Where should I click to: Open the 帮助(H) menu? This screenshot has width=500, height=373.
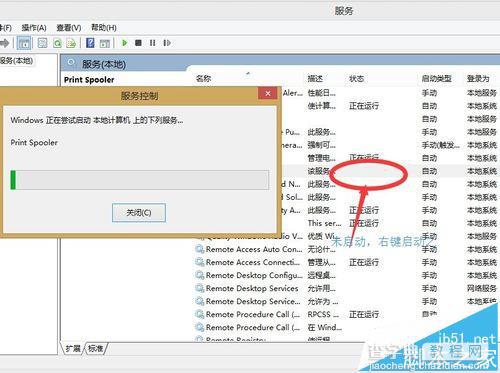coord(104,28)
